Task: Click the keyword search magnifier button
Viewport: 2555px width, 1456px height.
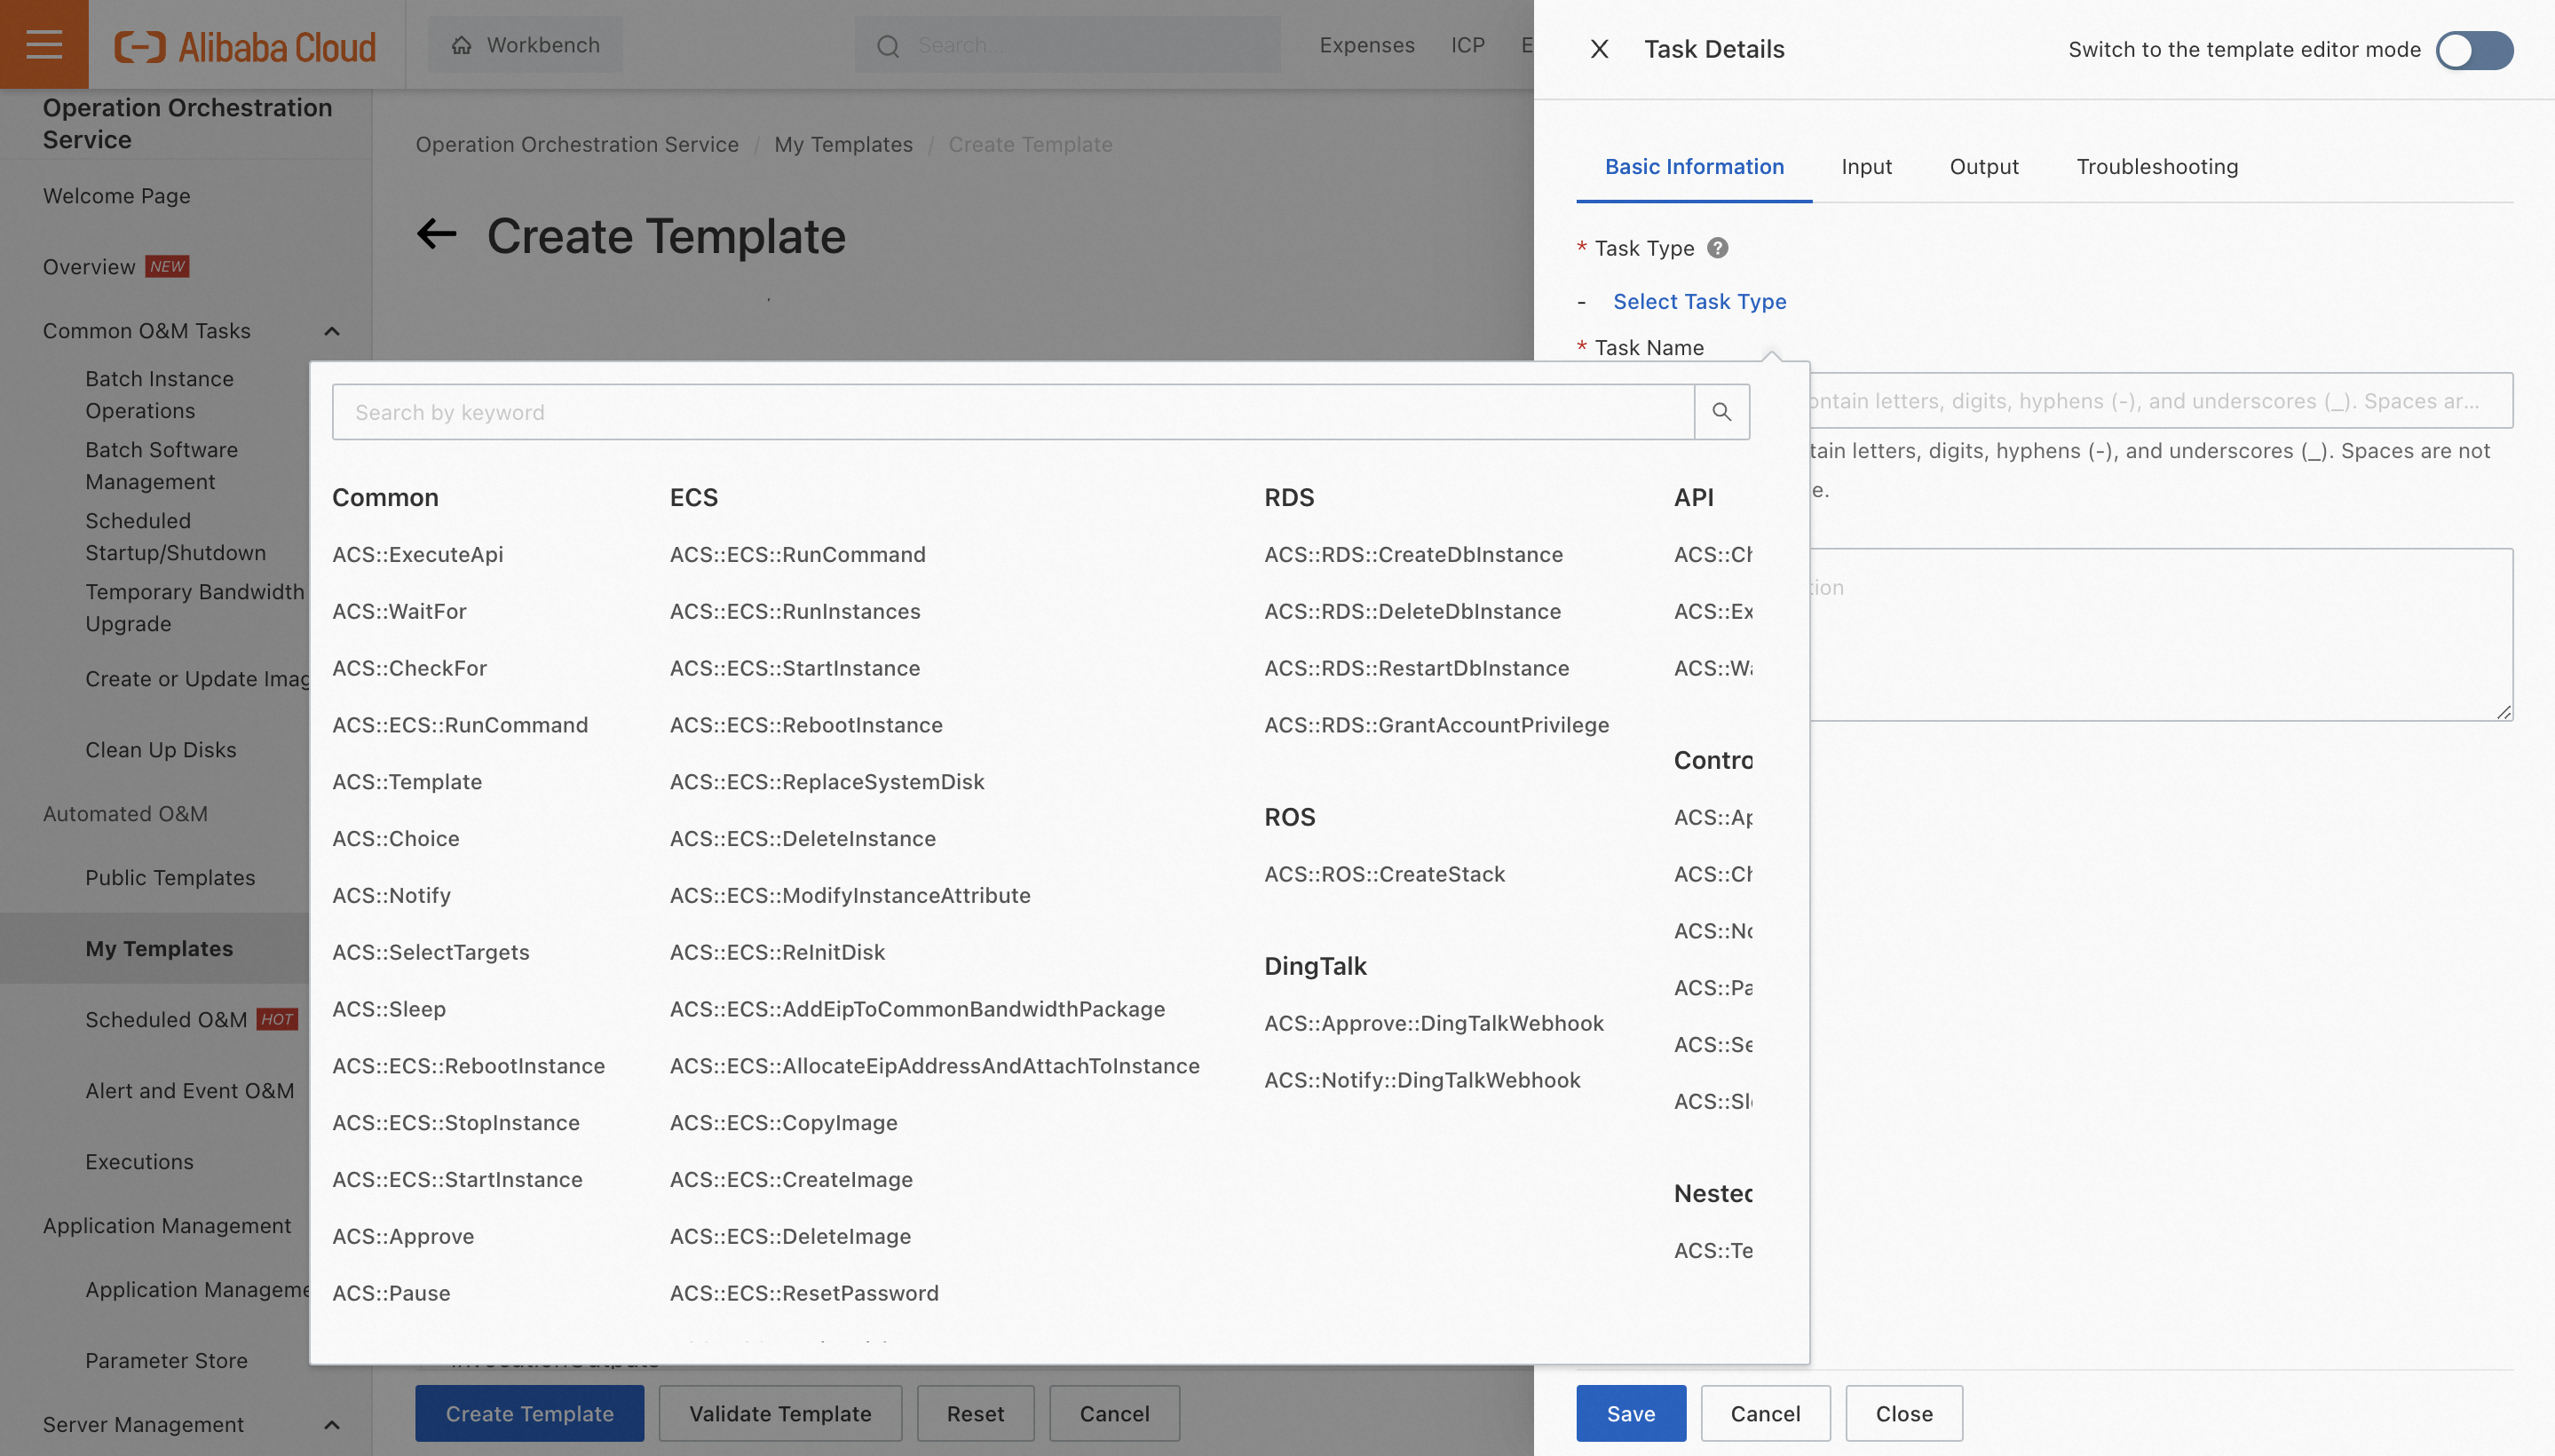Action: (1721, 412)
